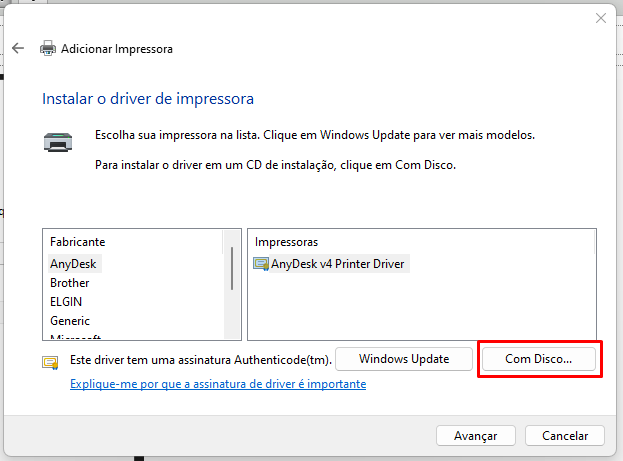Image resolution: width=623 pixels, height=461 pixels.
Task: Select Brother as the manufacturer
Action: (70, 283)
